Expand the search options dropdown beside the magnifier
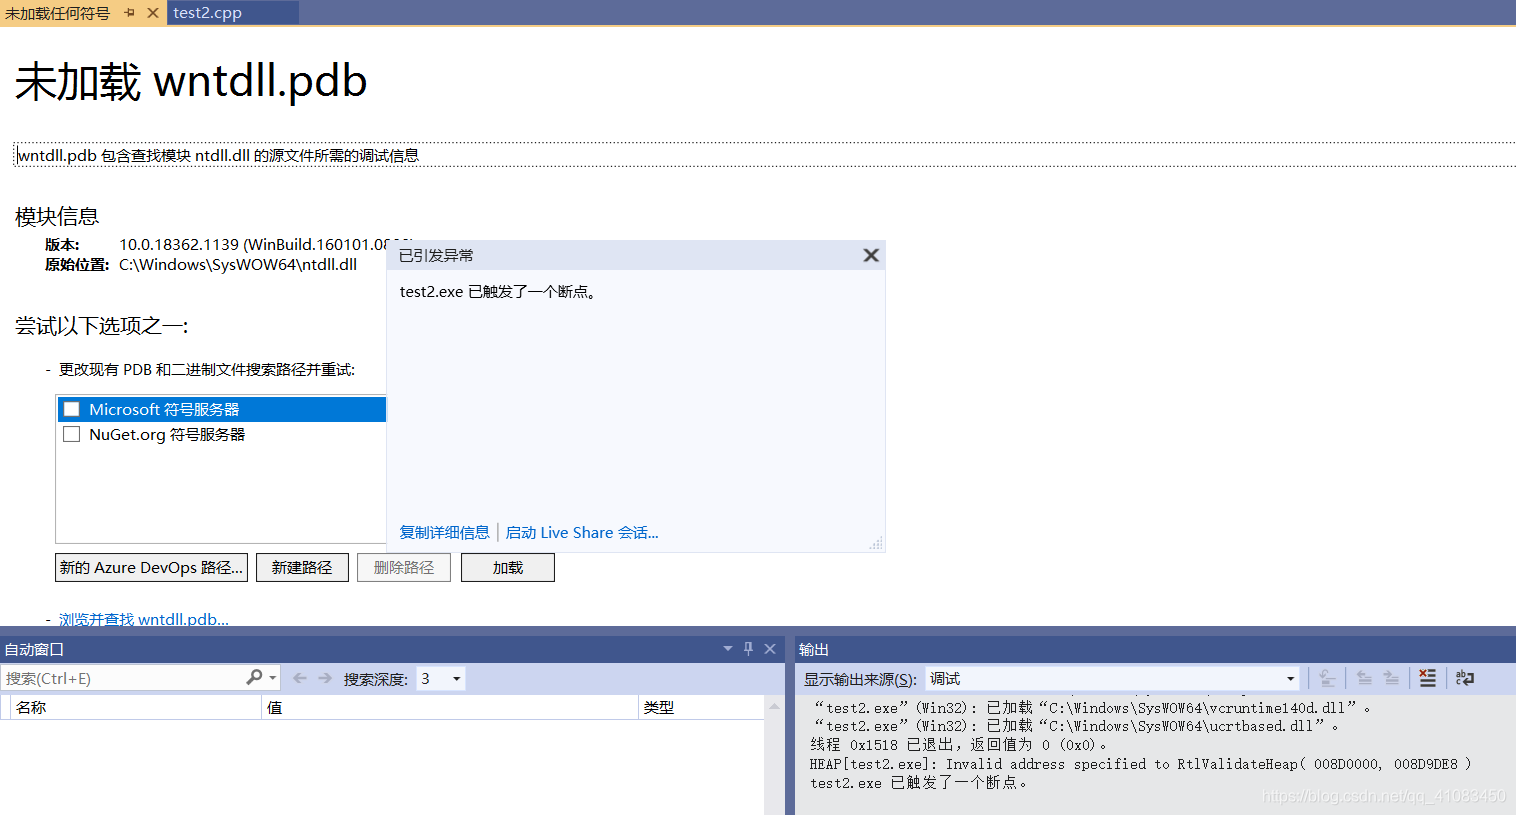This screenshot has width=1516, height=815. click(x=272, y=678)
